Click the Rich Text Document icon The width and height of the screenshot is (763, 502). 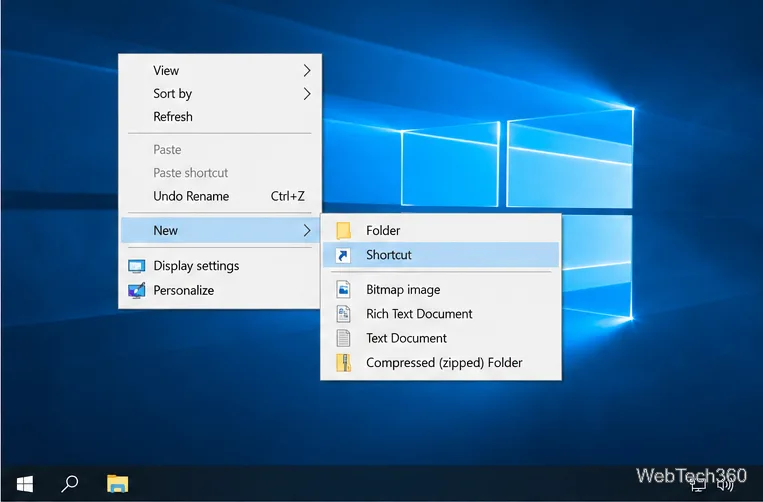(x=344, y=314)
